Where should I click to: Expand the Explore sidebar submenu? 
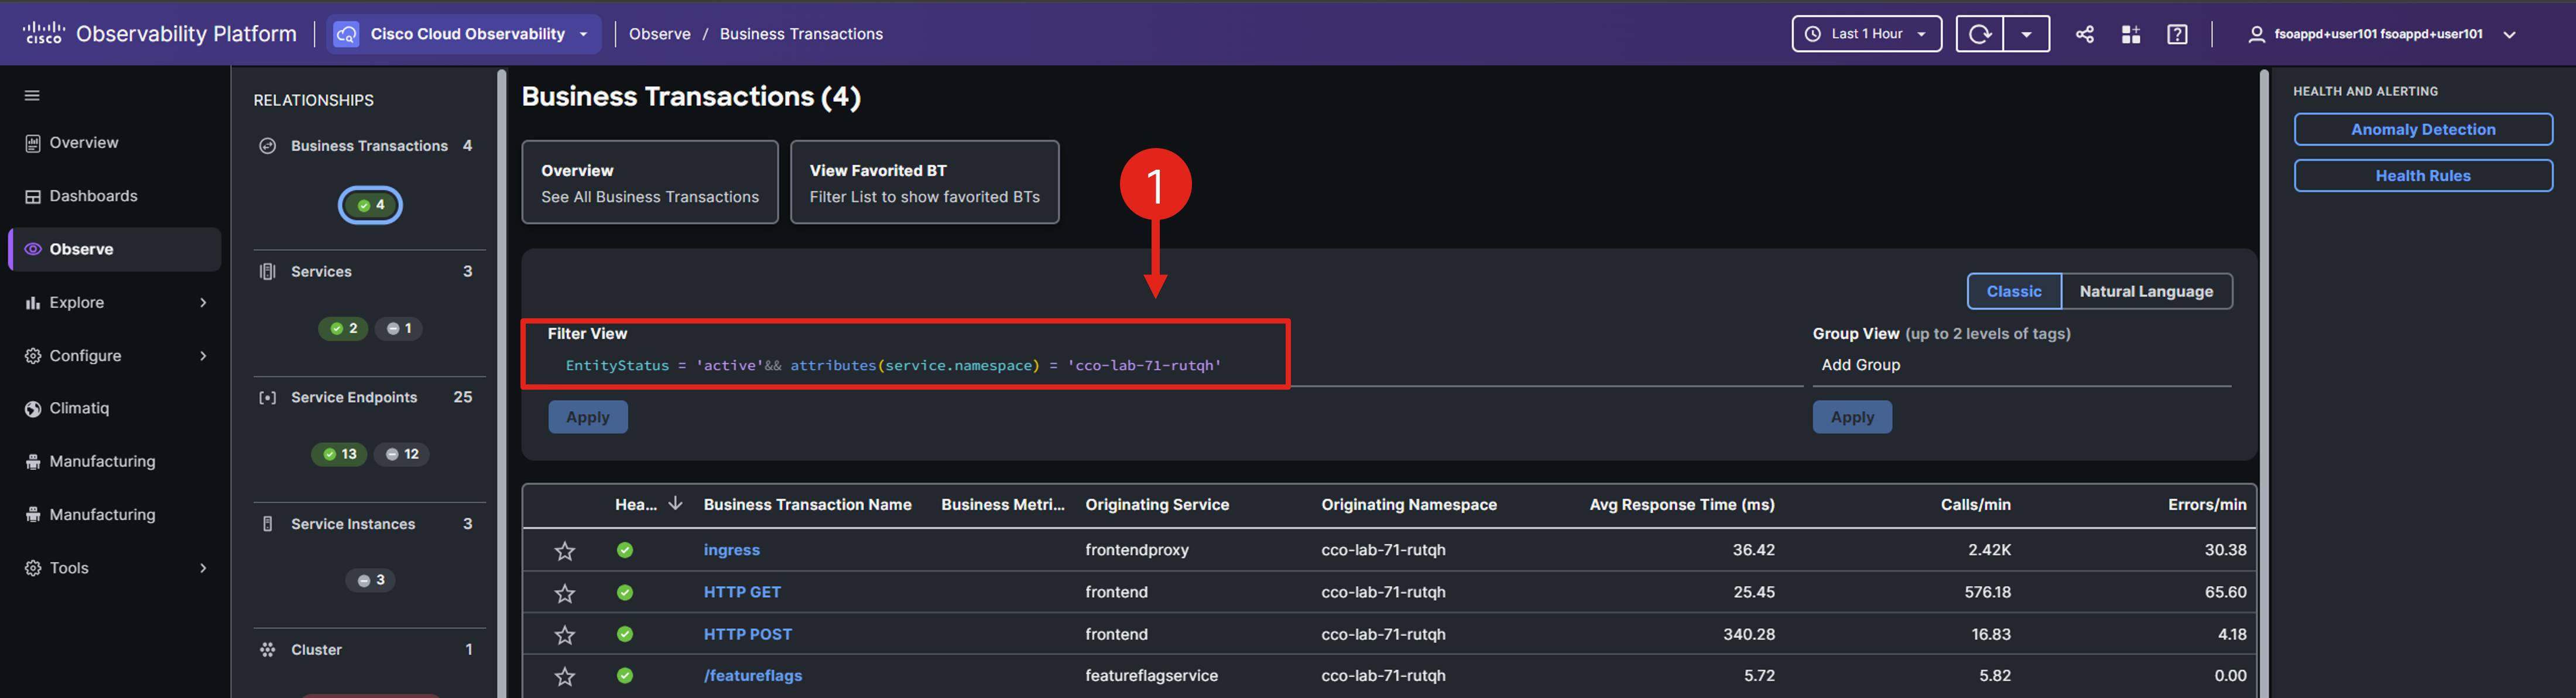pyautogui.click(x=203, y=302)
